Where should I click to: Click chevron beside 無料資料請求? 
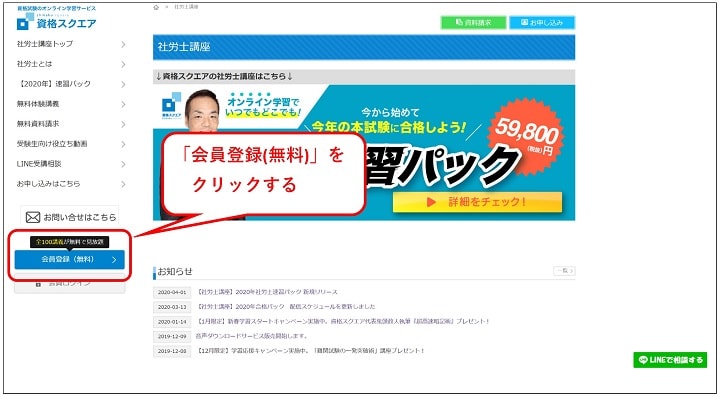coord(123,124)
